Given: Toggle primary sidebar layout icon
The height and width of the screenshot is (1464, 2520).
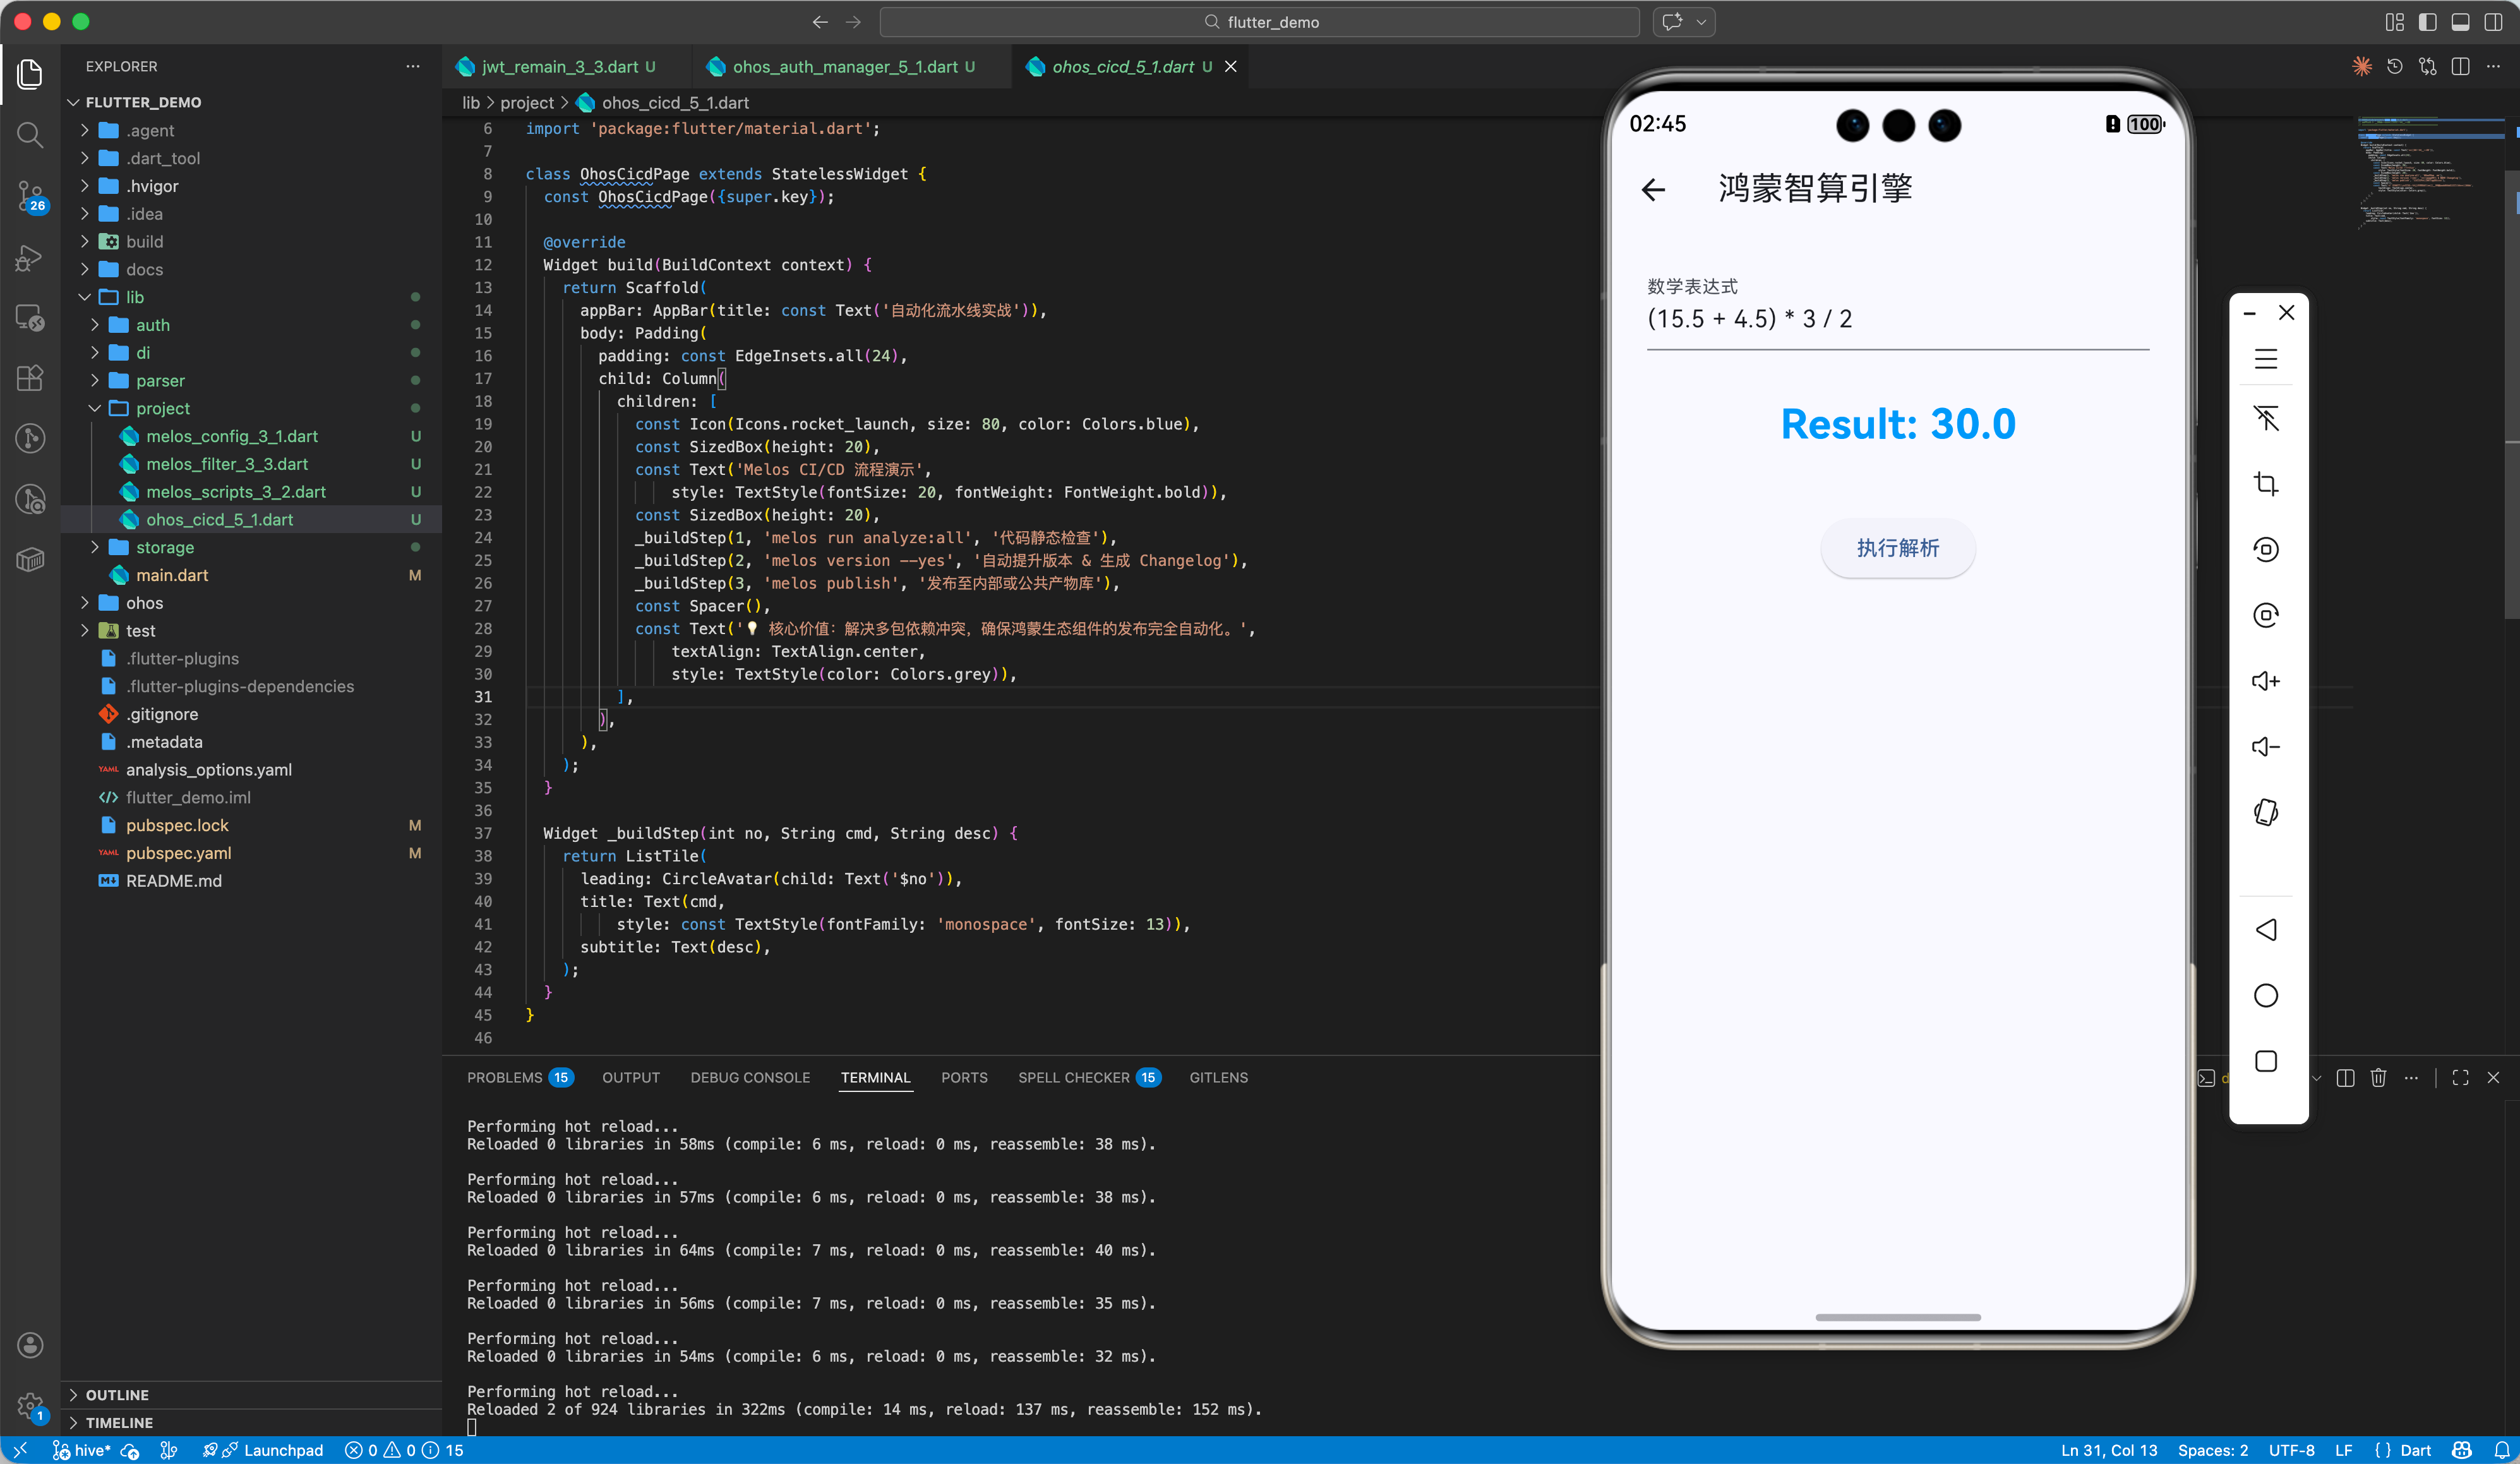Looking at the screenshot, I should tap(2427, 22).
